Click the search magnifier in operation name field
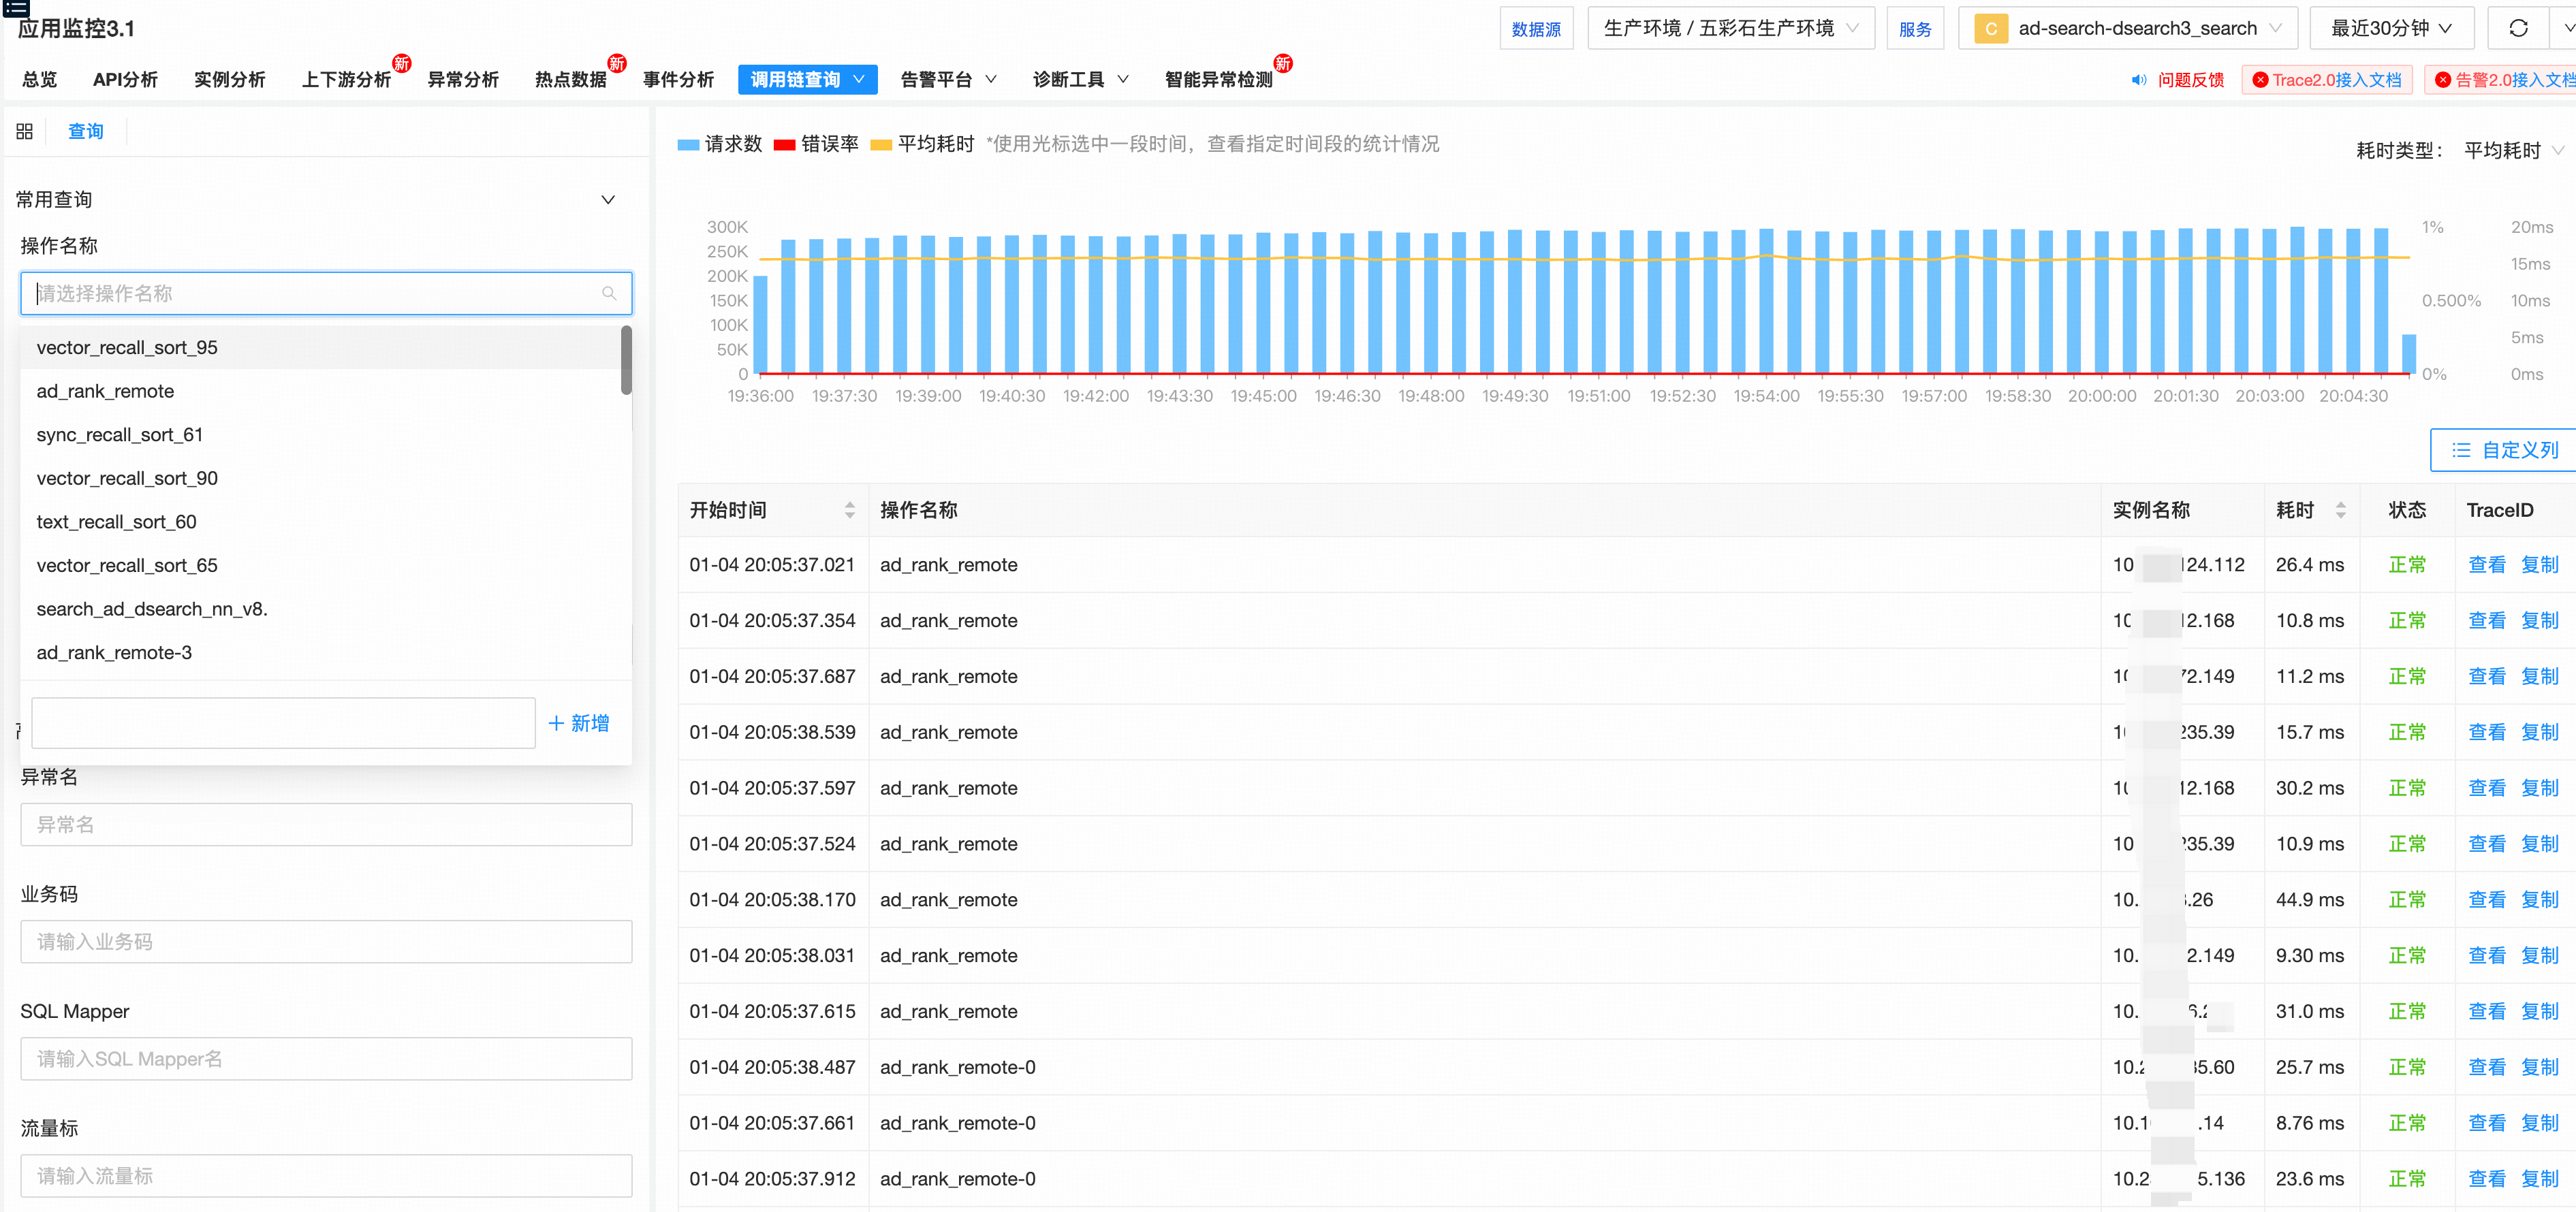This screenshot has height=1212, width=2576. click(608, 293)
